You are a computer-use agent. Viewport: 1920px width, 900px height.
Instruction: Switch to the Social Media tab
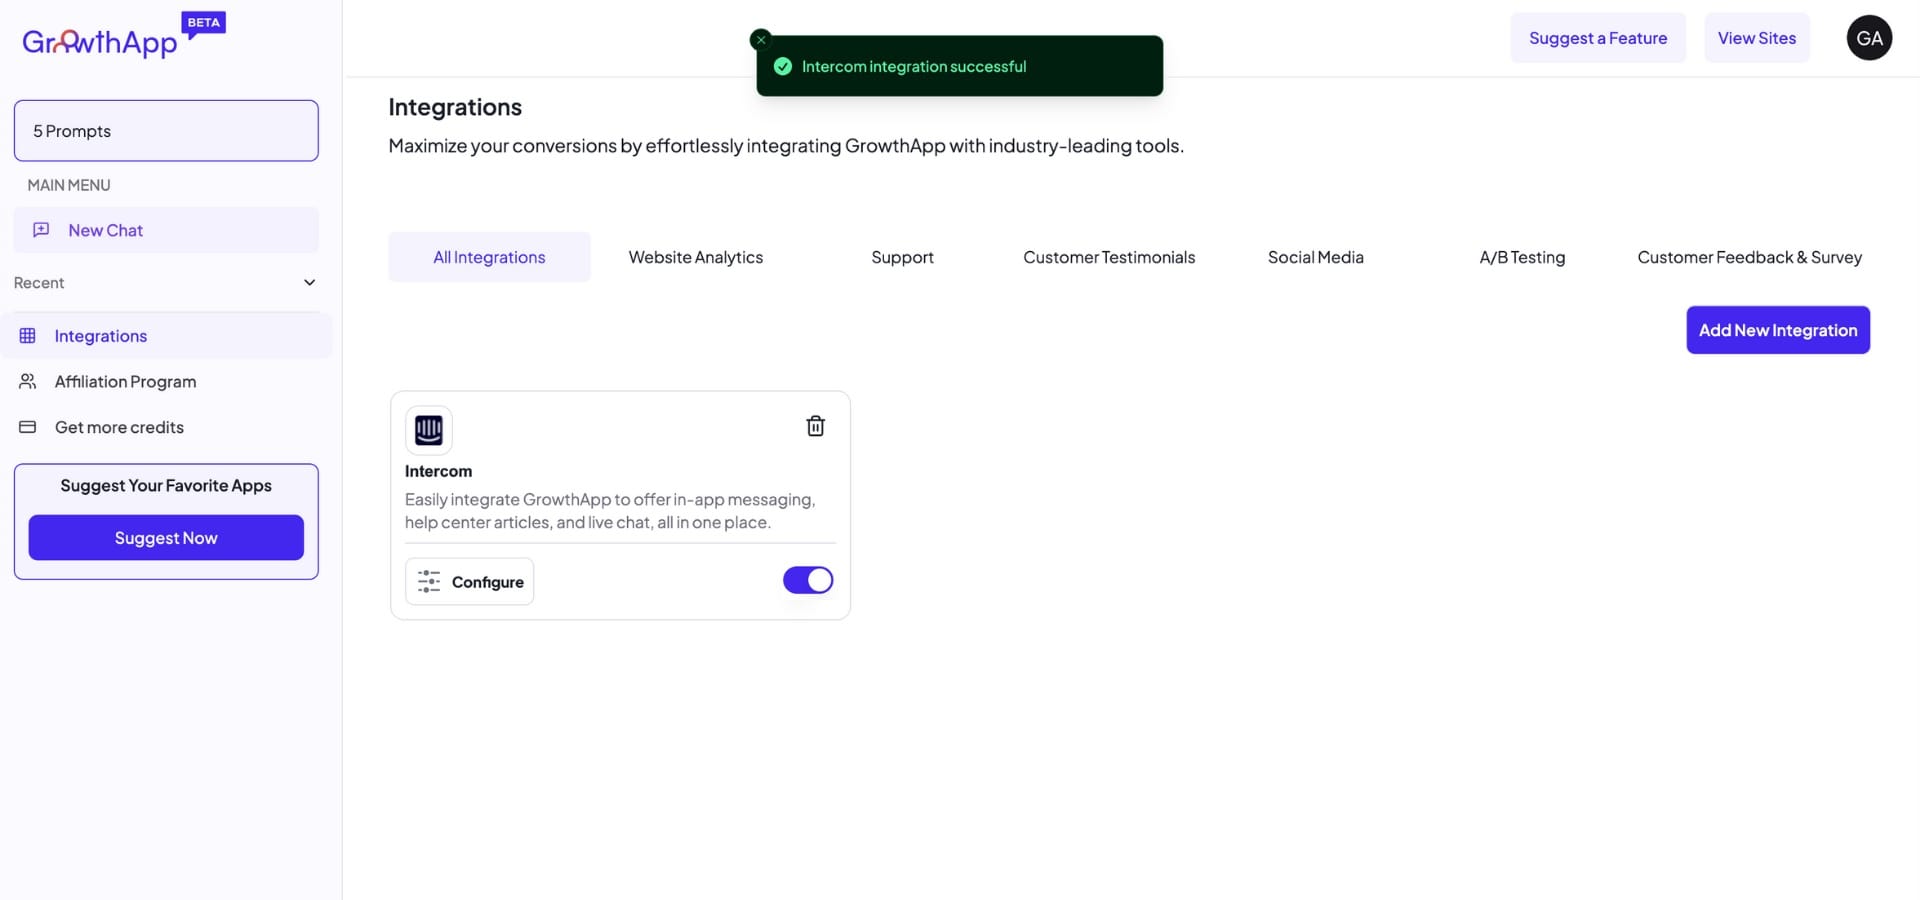[x=1316, y=257]
